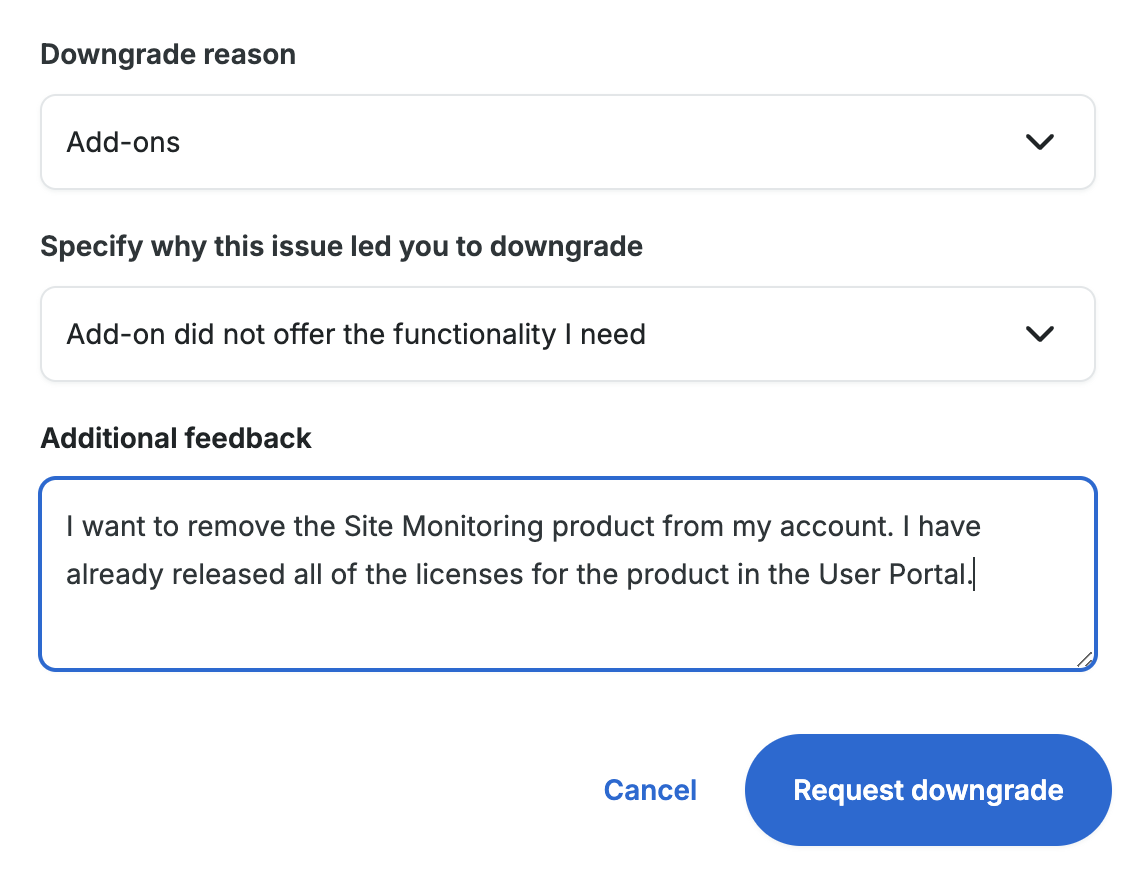The height and width of the screenshot is (886, 1142).
Task: Click the Cancel link
Action: (650, 790)
